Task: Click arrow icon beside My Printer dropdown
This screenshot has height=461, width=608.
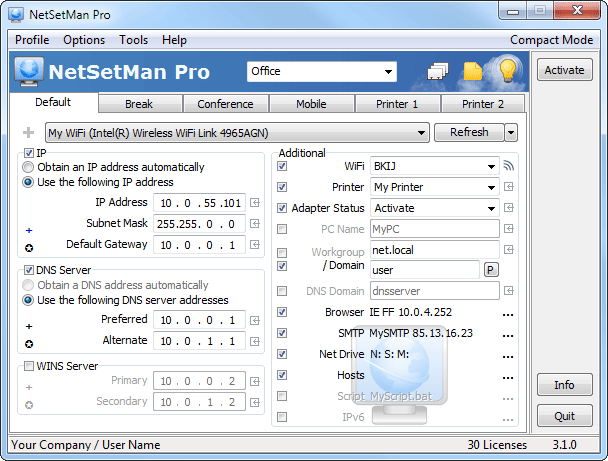Action: pyautogui.click(x=509, y=187)
